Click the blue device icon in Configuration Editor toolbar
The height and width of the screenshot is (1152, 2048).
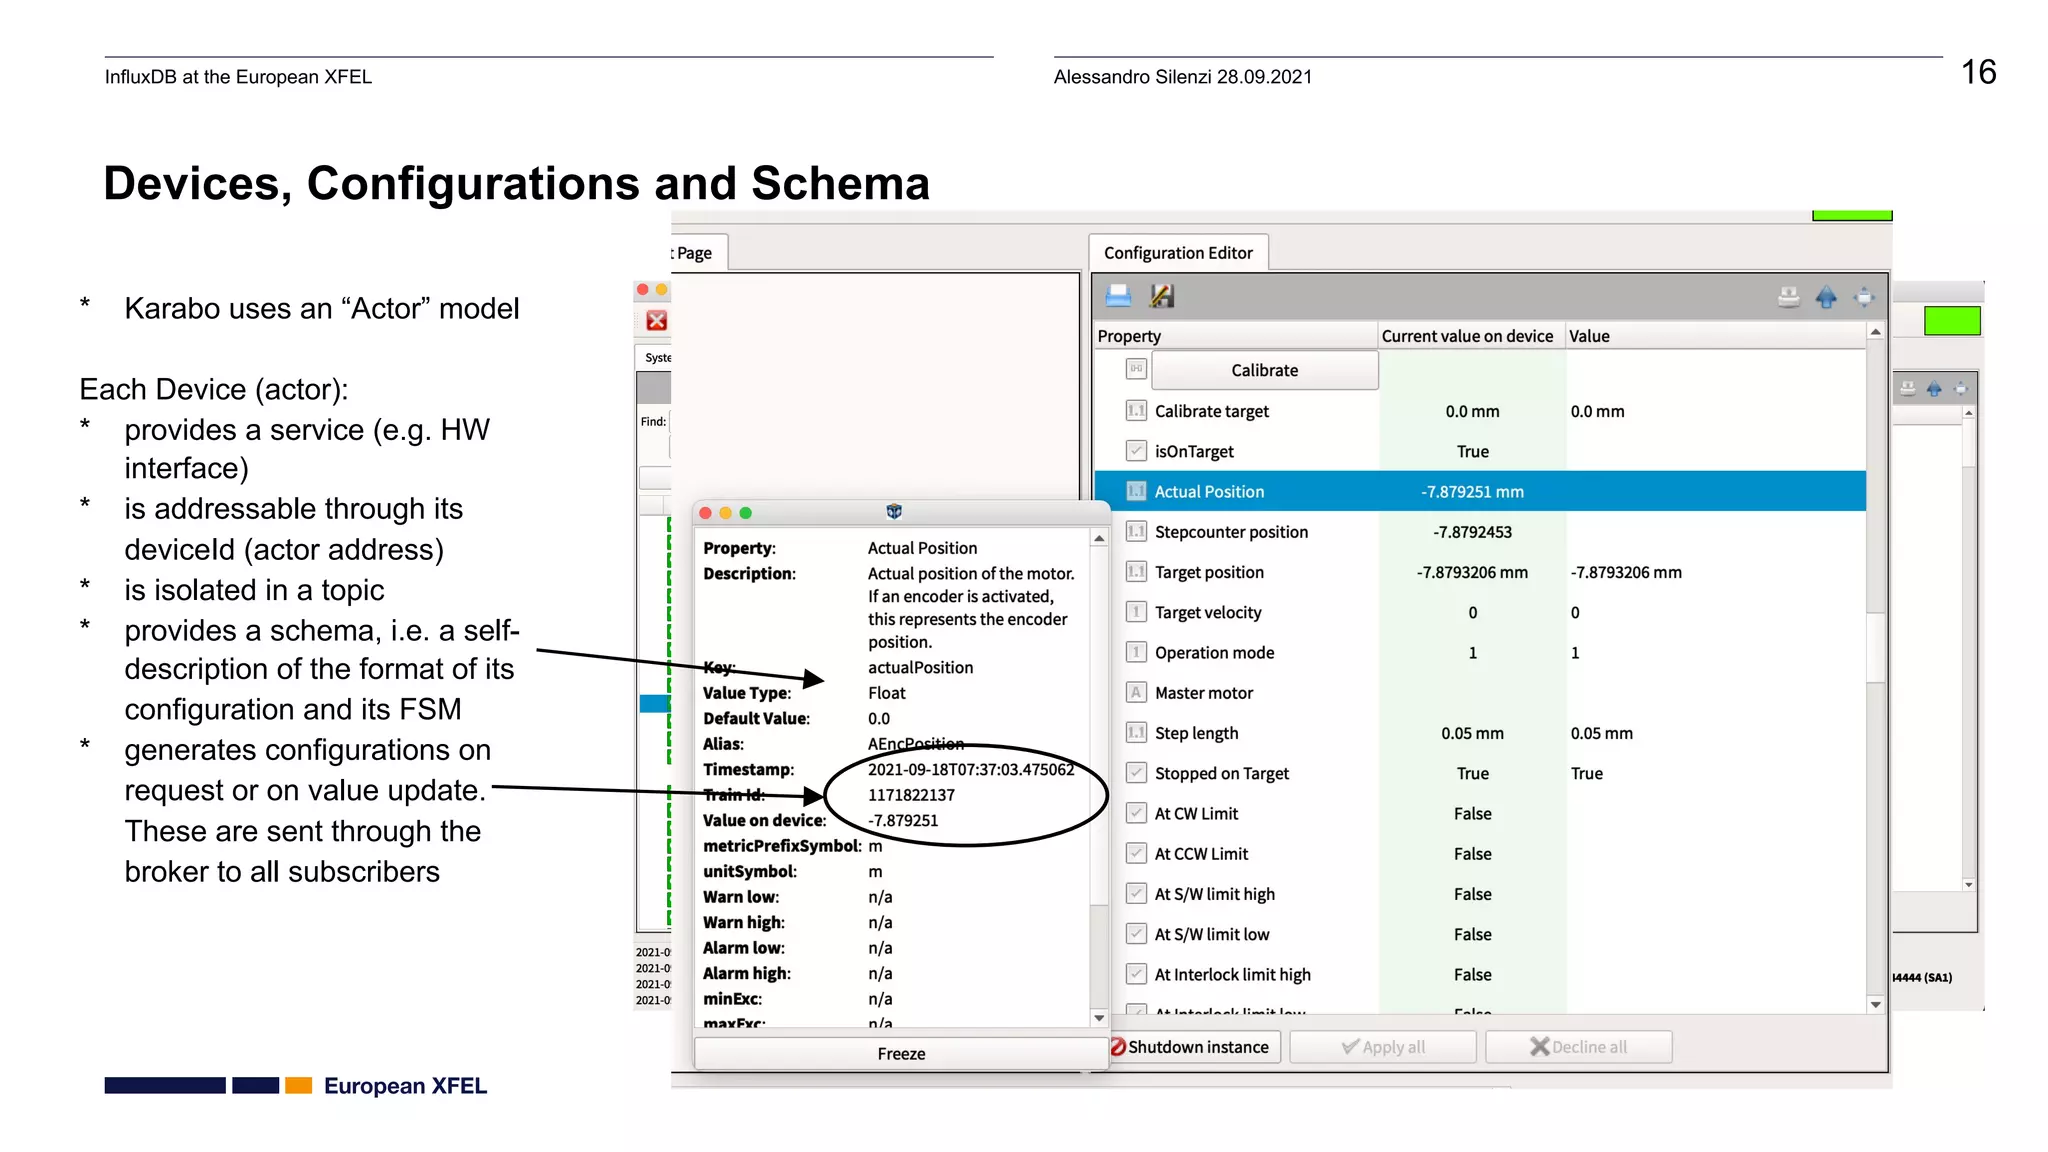point(1118,296)
